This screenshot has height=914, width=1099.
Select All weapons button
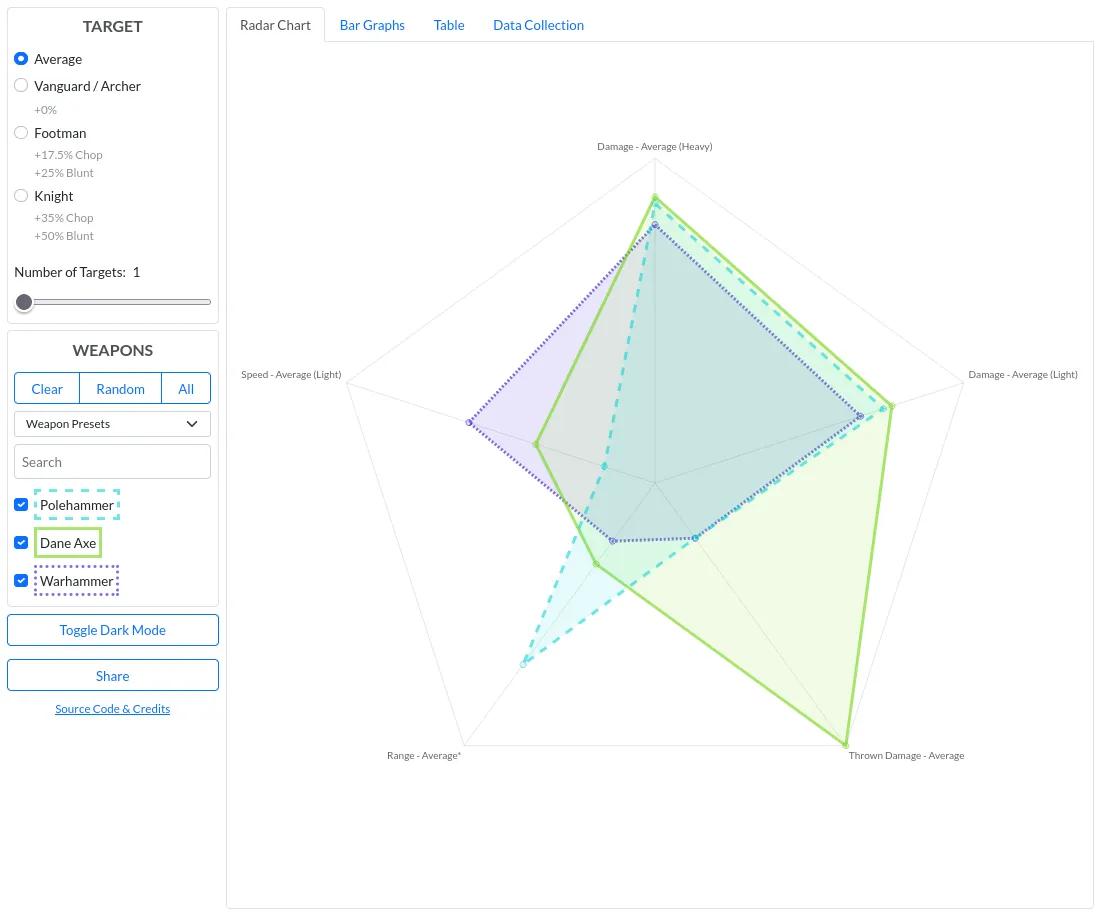pos(186,389)
